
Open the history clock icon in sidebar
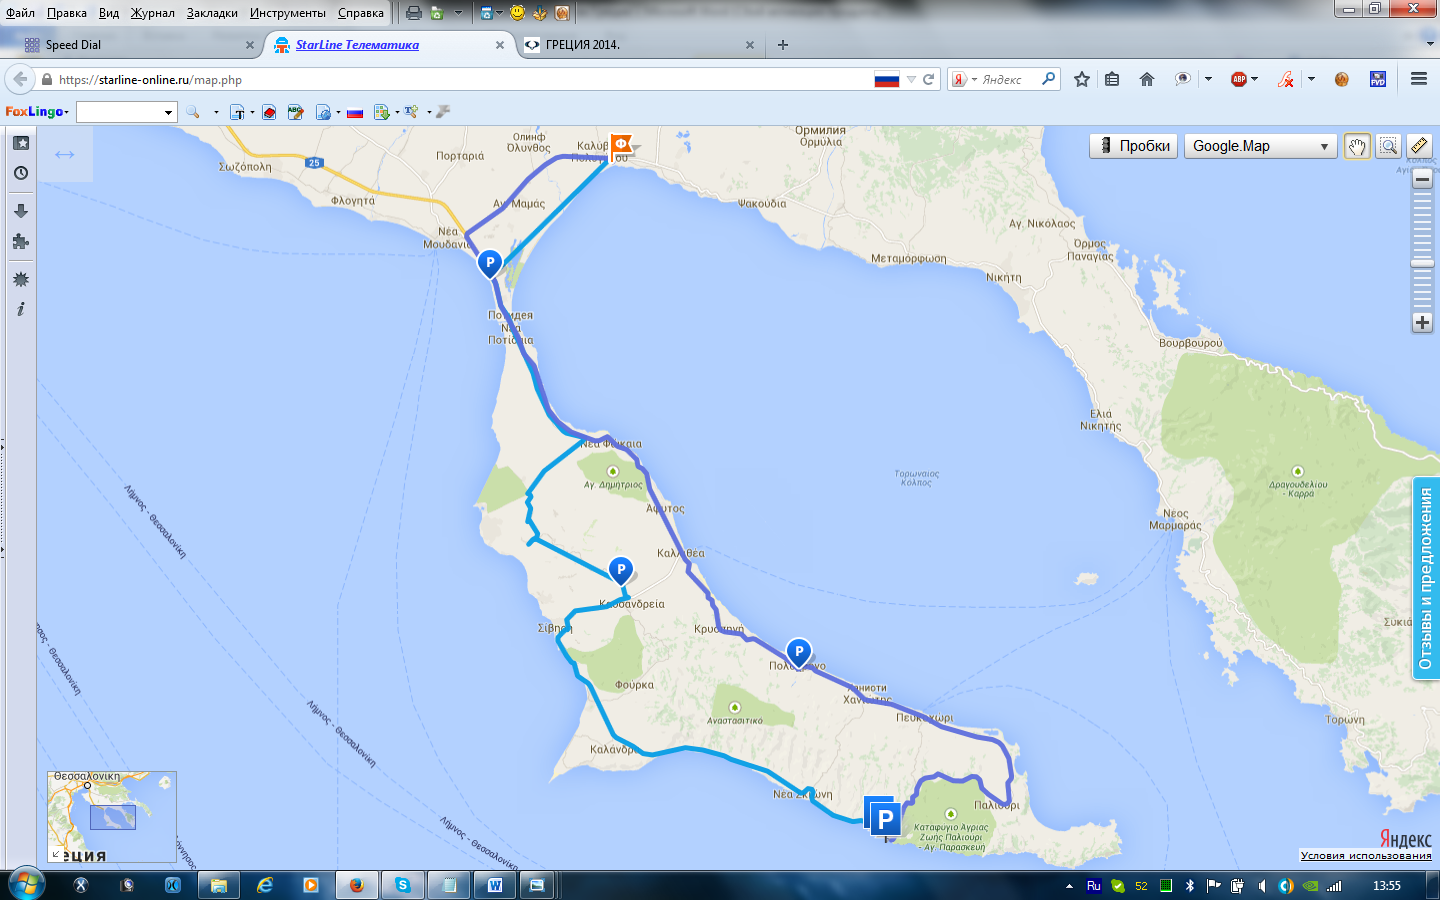[x=21, y=173]
